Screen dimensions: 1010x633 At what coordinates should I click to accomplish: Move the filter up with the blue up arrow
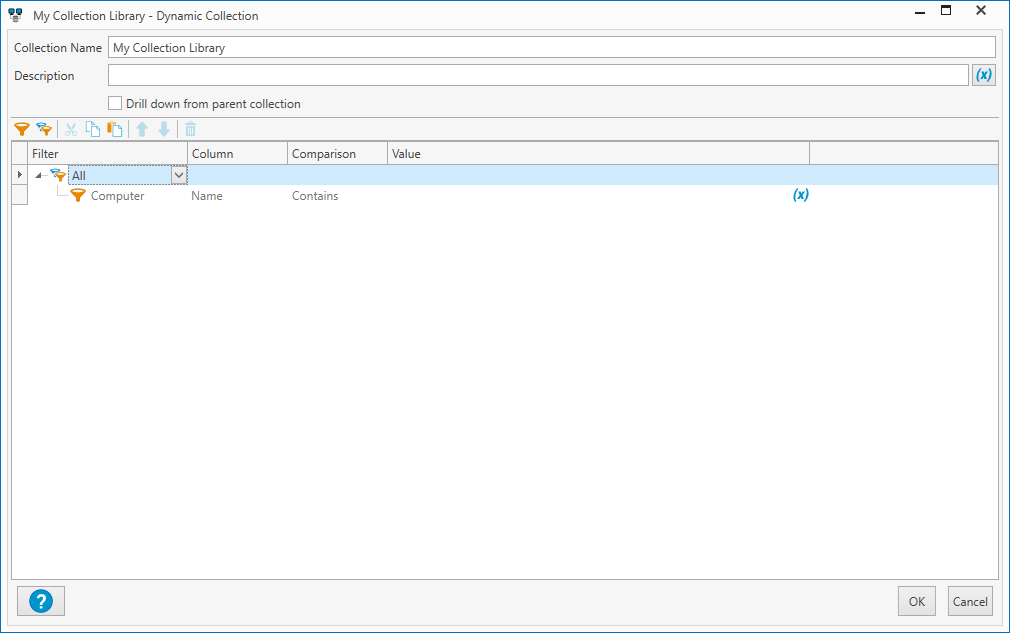click(142, 129)
